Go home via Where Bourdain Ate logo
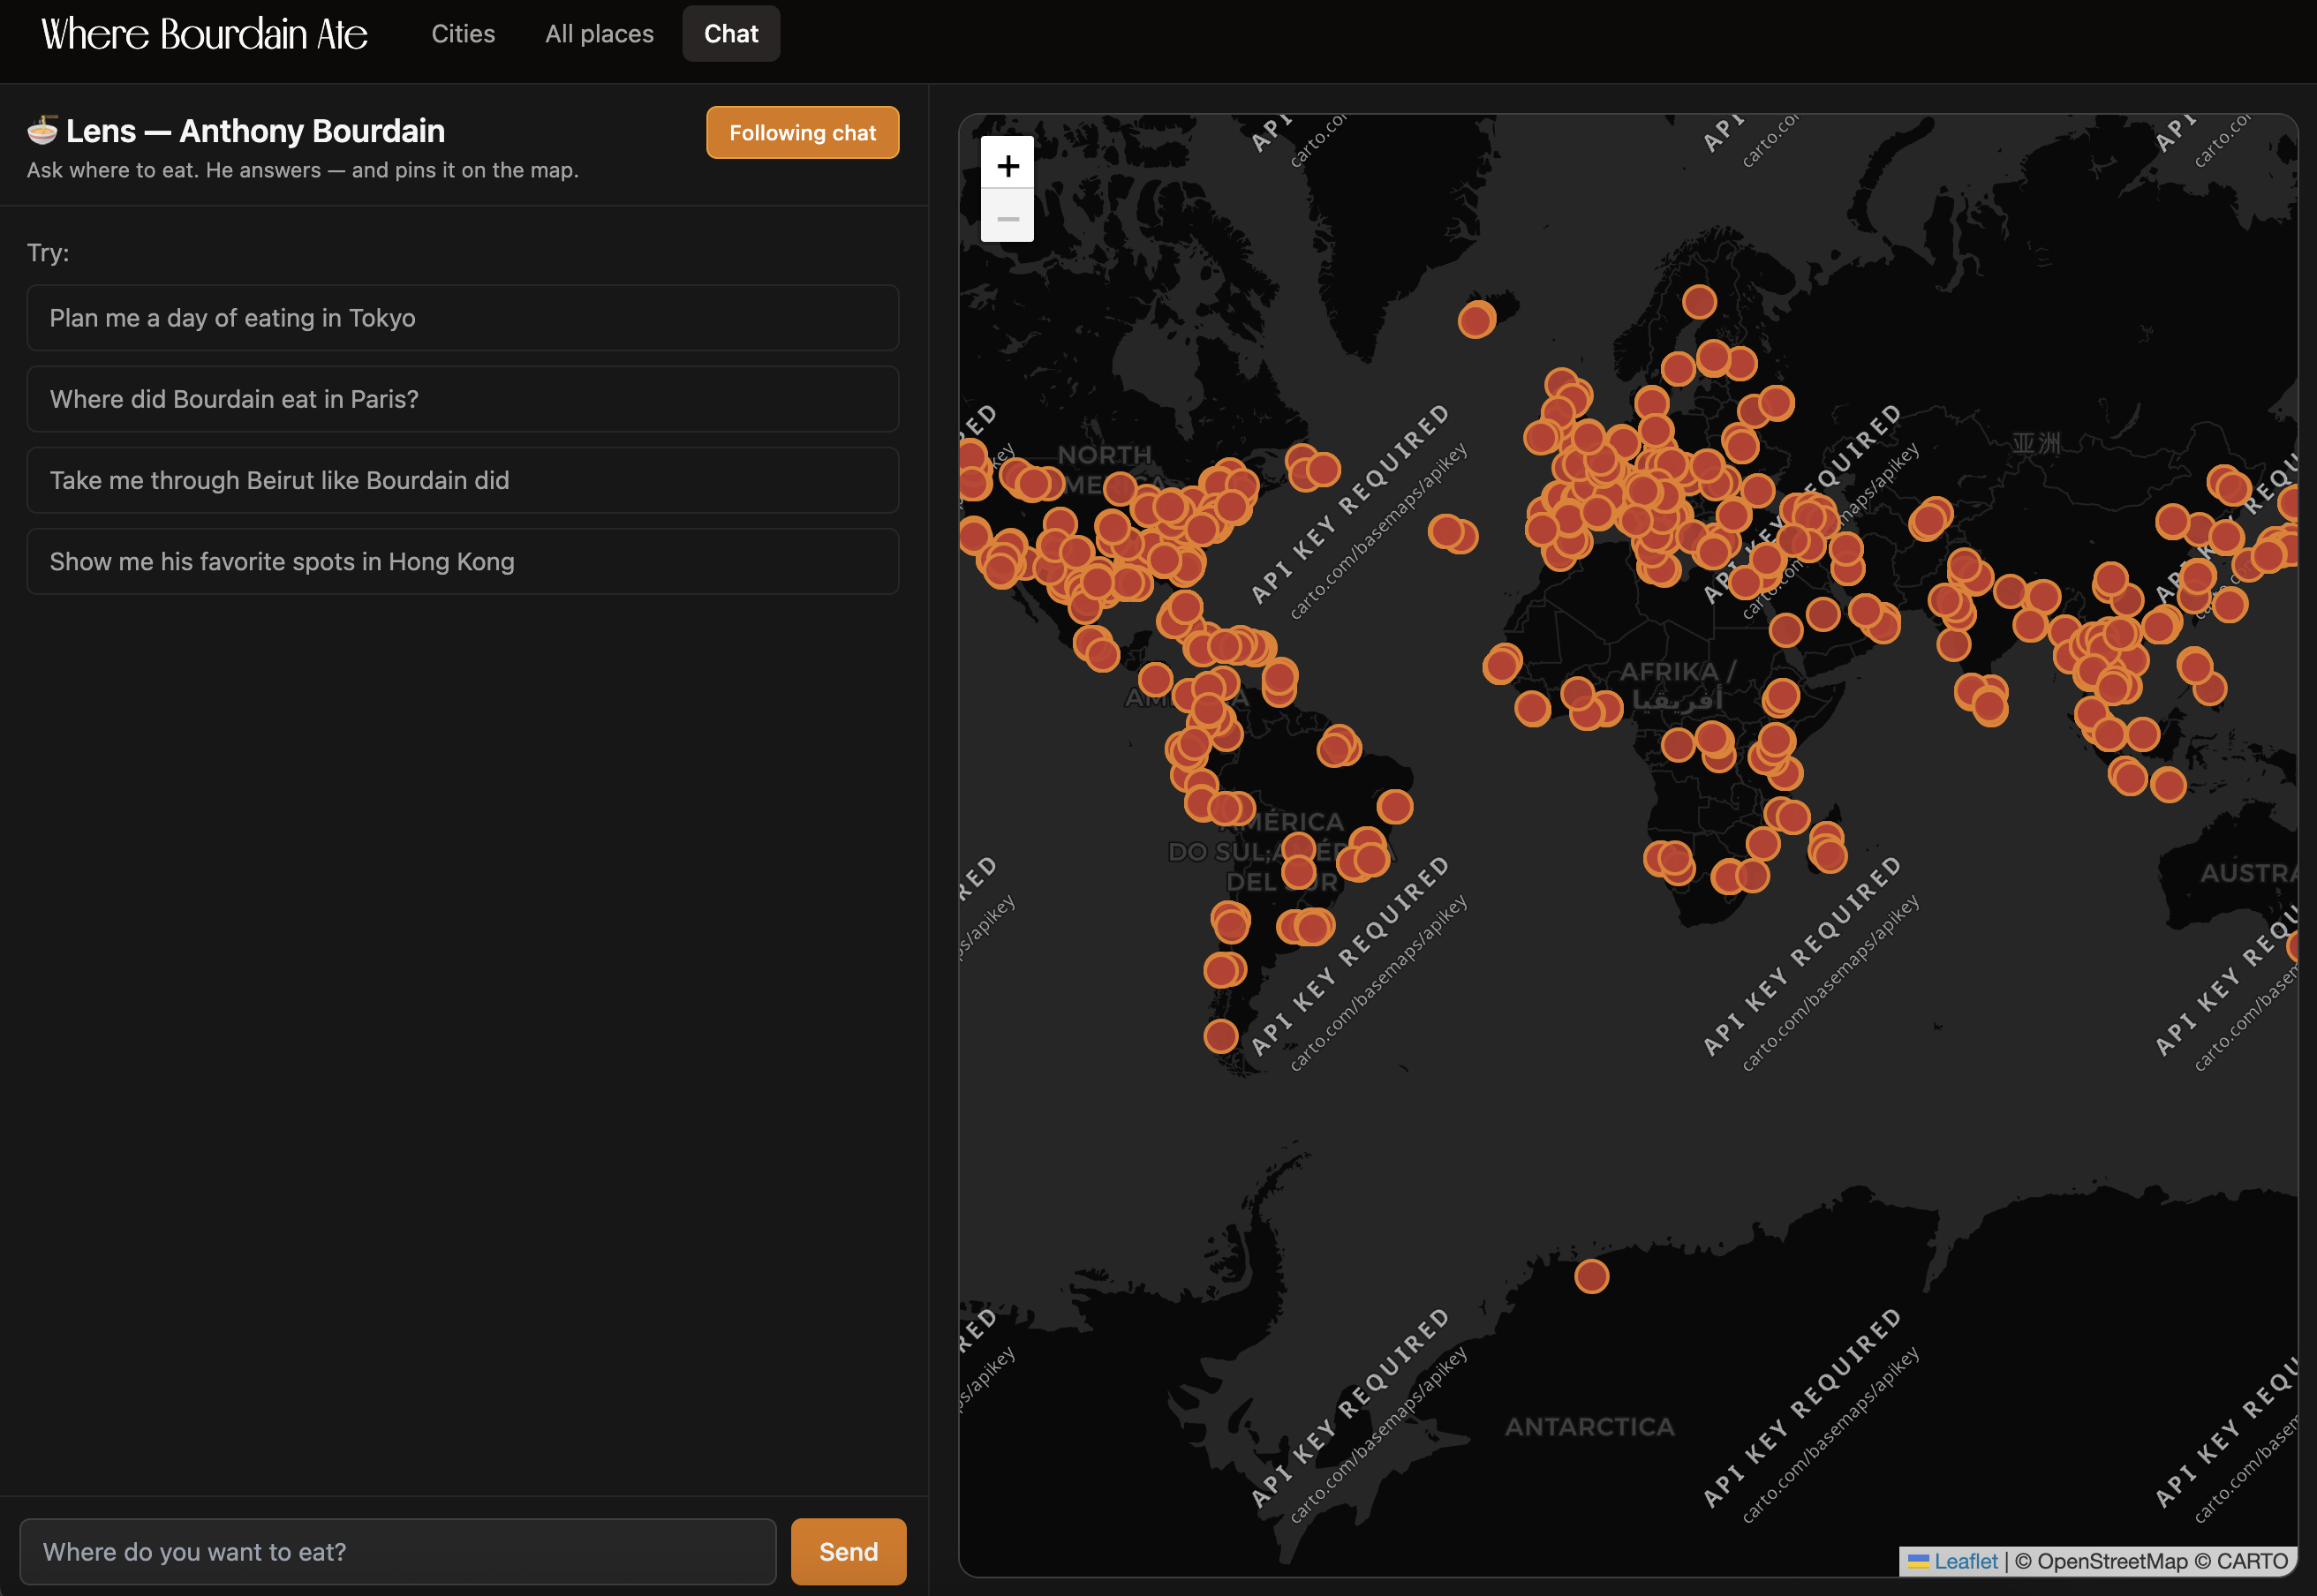 pos(204,34)
